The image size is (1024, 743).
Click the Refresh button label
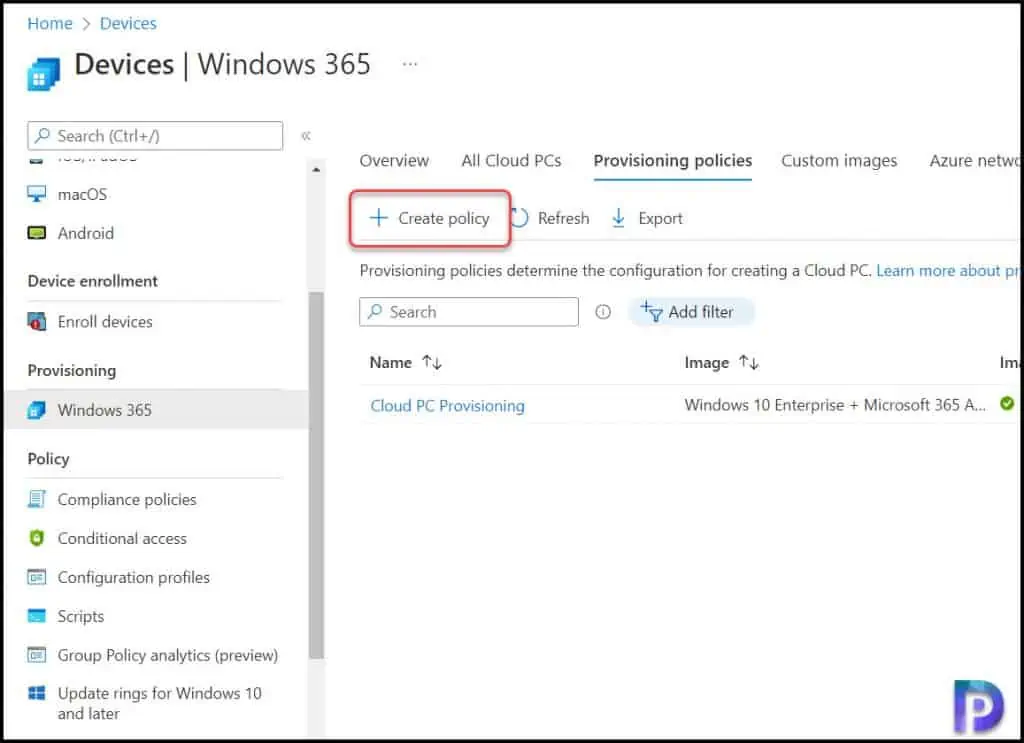tap(563, 218)
